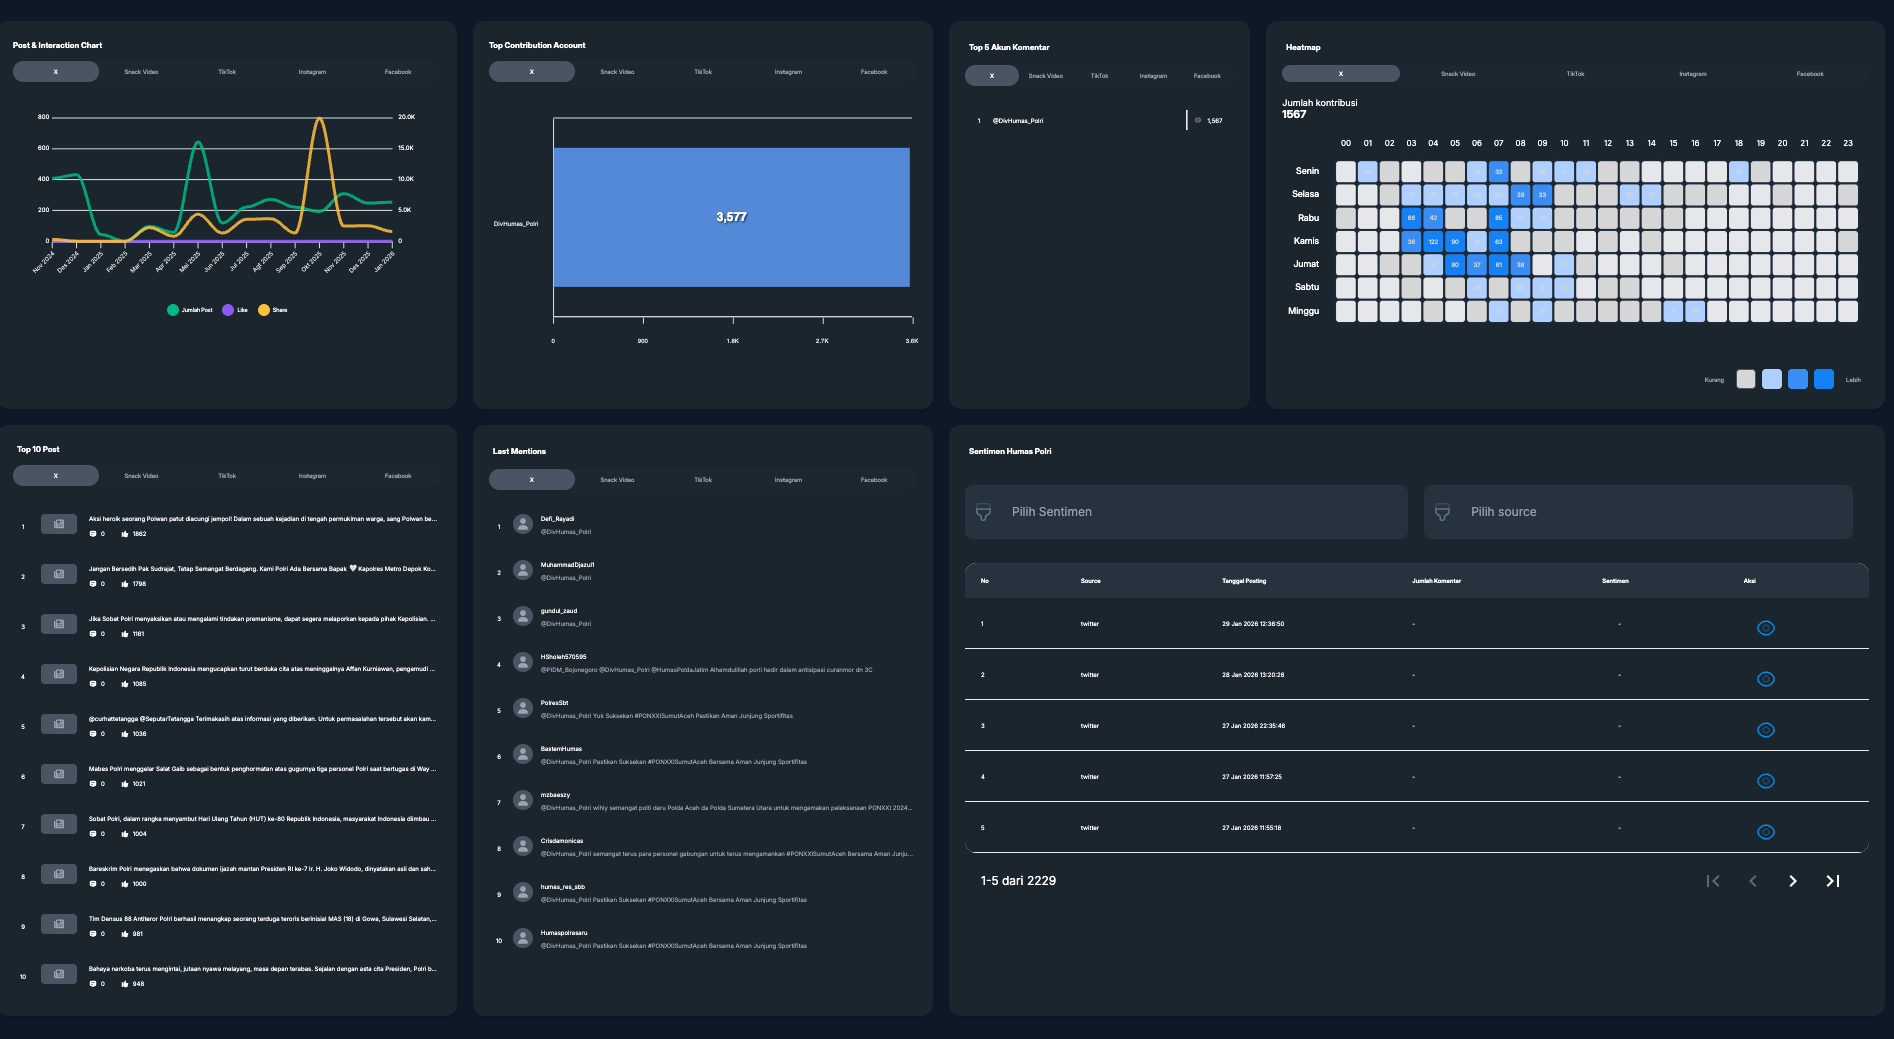The width and height of the screenshot is (1894, 1039).
Task: Select the darkest blue swatch in the heatmap legend
Action: [1823, 379]
